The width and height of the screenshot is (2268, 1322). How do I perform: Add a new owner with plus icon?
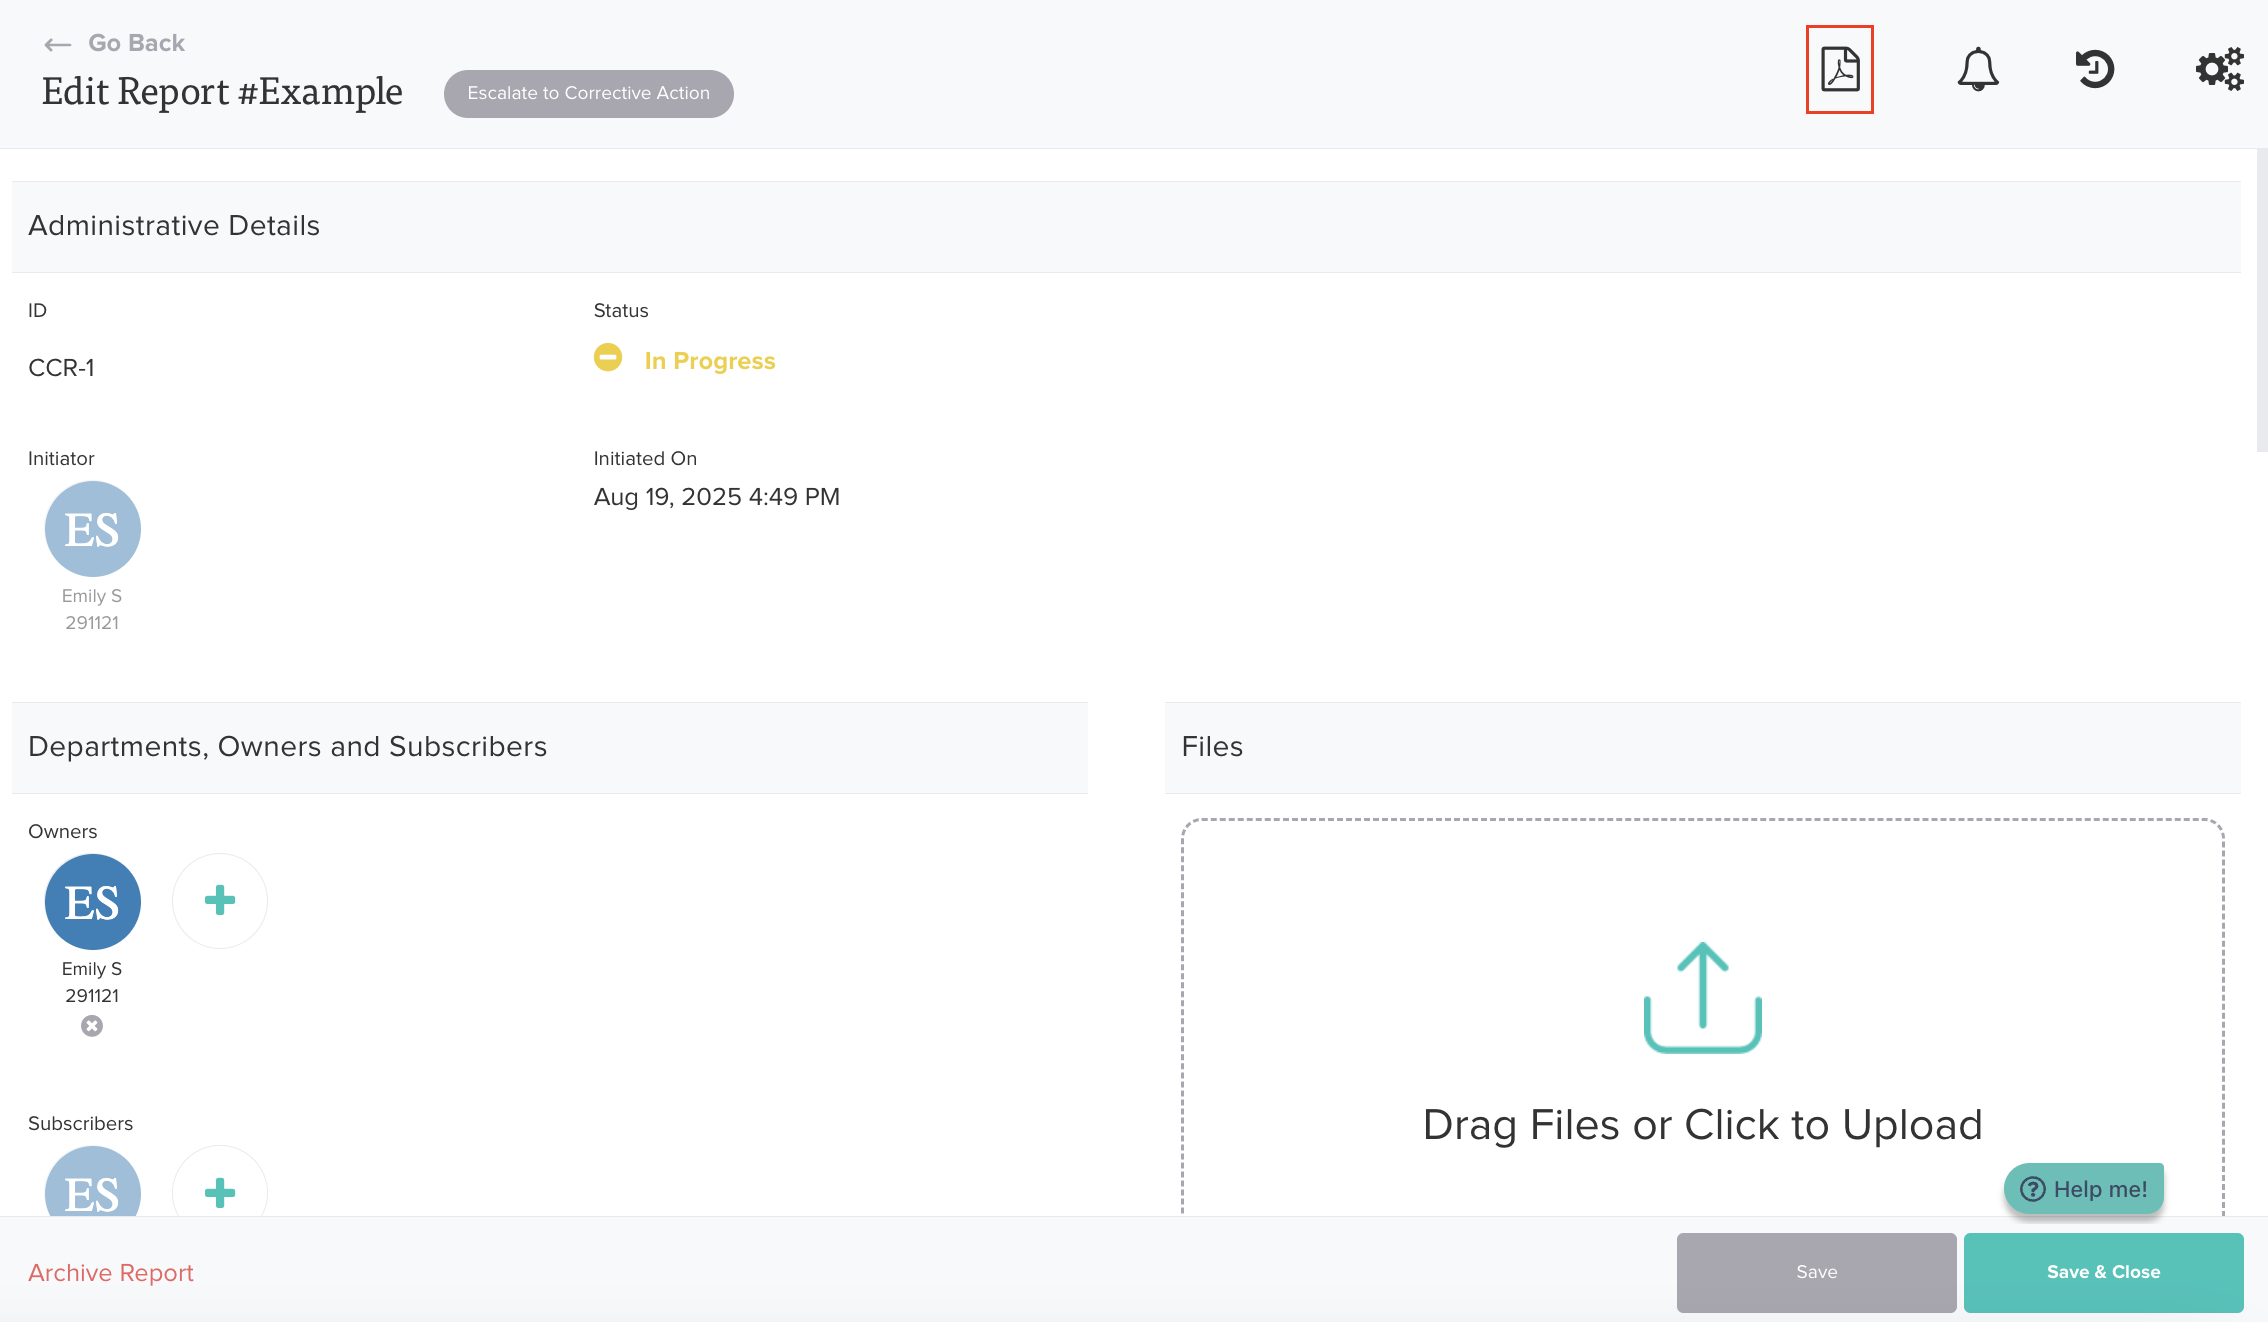pos(220,900)
